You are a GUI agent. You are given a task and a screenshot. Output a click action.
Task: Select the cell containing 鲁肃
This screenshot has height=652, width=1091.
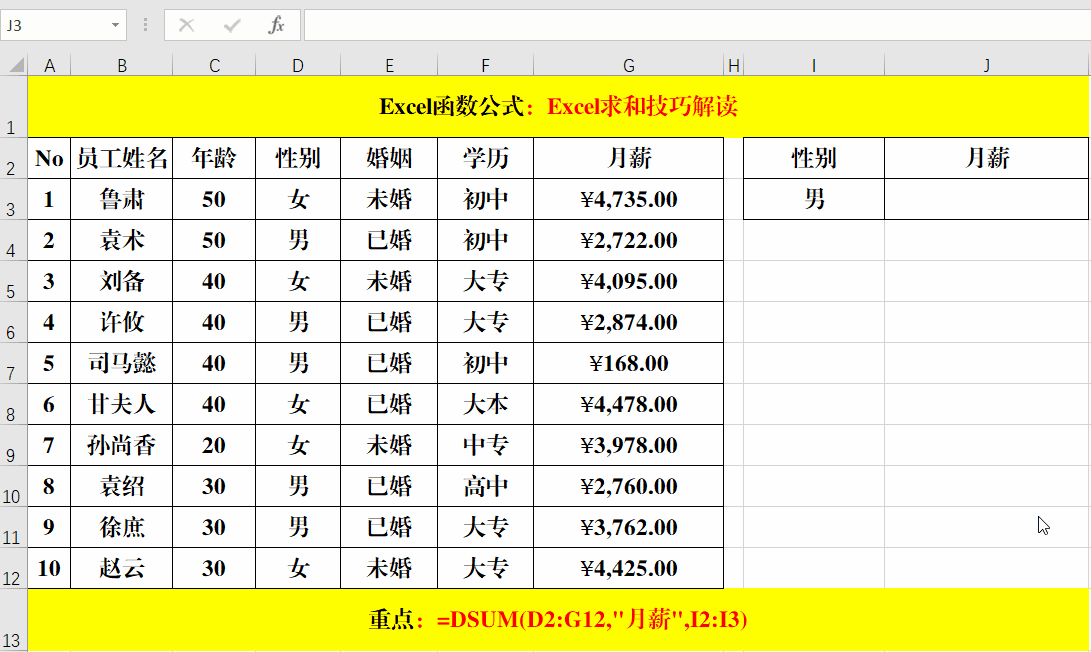point(121,199)
